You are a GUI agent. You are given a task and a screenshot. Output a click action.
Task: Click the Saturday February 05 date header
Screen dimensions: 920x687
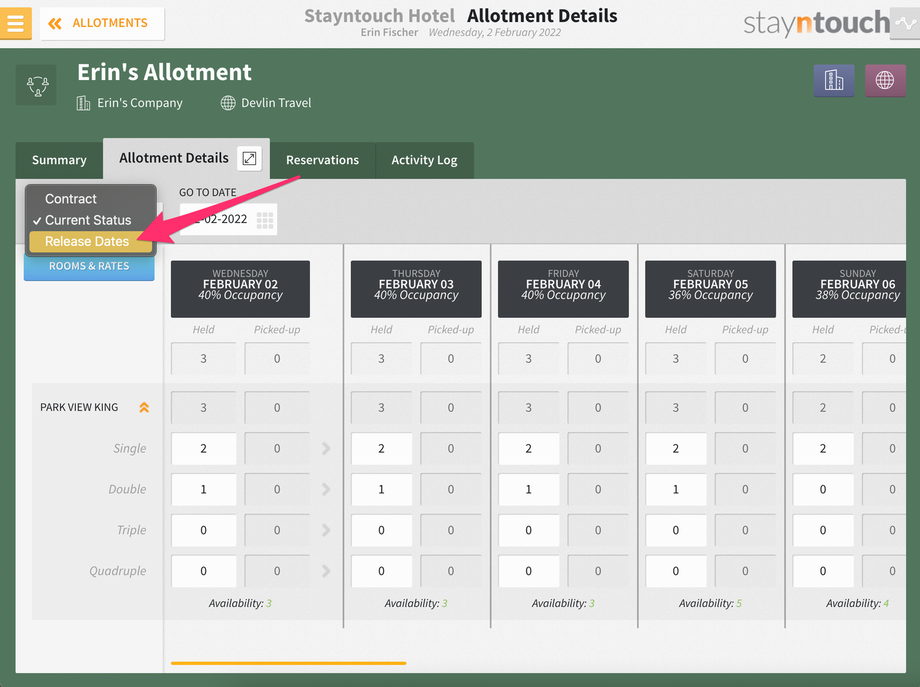point(711,289)
